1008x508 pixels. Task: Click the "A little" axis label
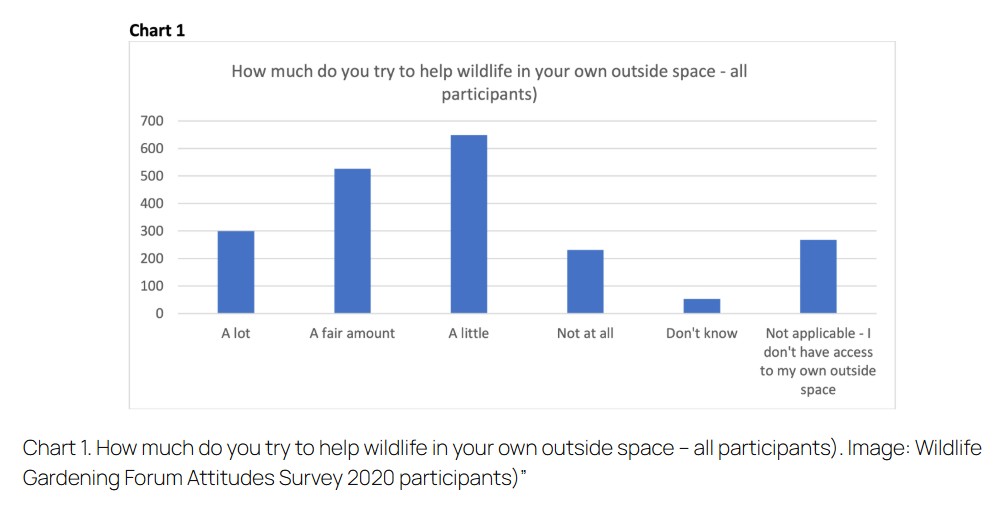pos(468,333)
